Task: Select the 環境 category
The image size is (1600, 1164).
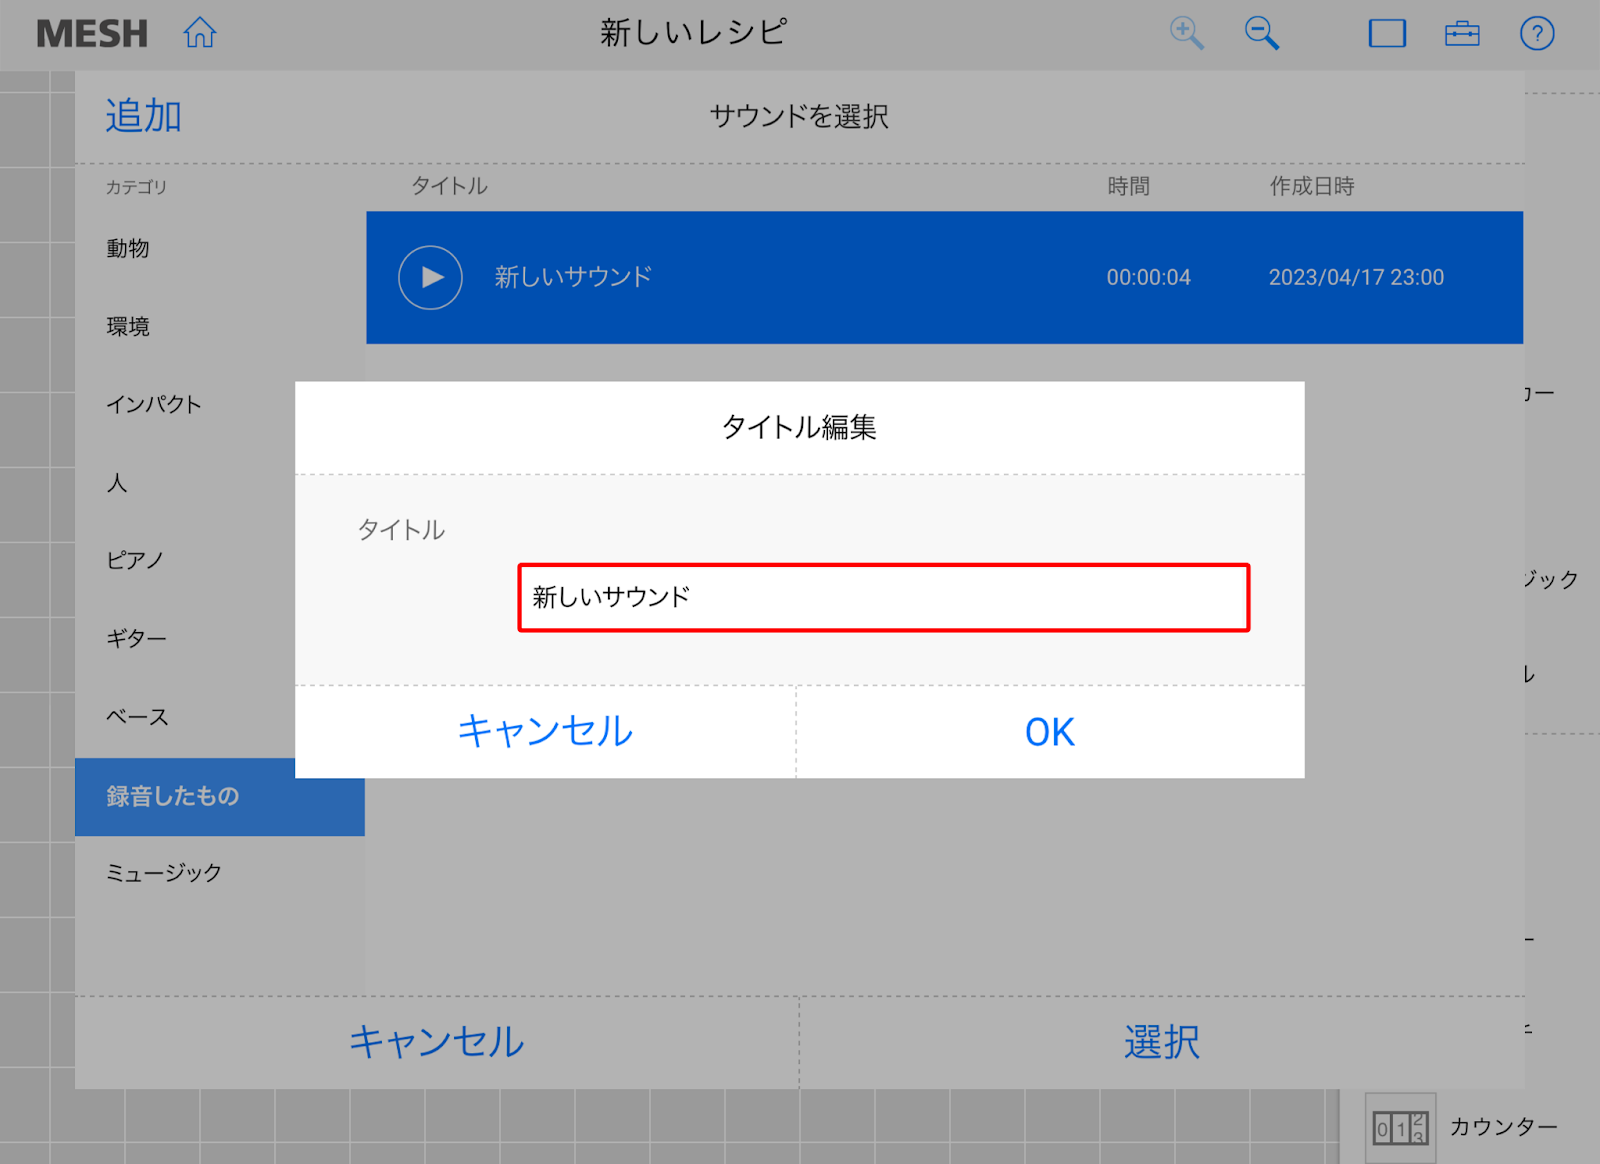Action: click(x=128, y=326)
